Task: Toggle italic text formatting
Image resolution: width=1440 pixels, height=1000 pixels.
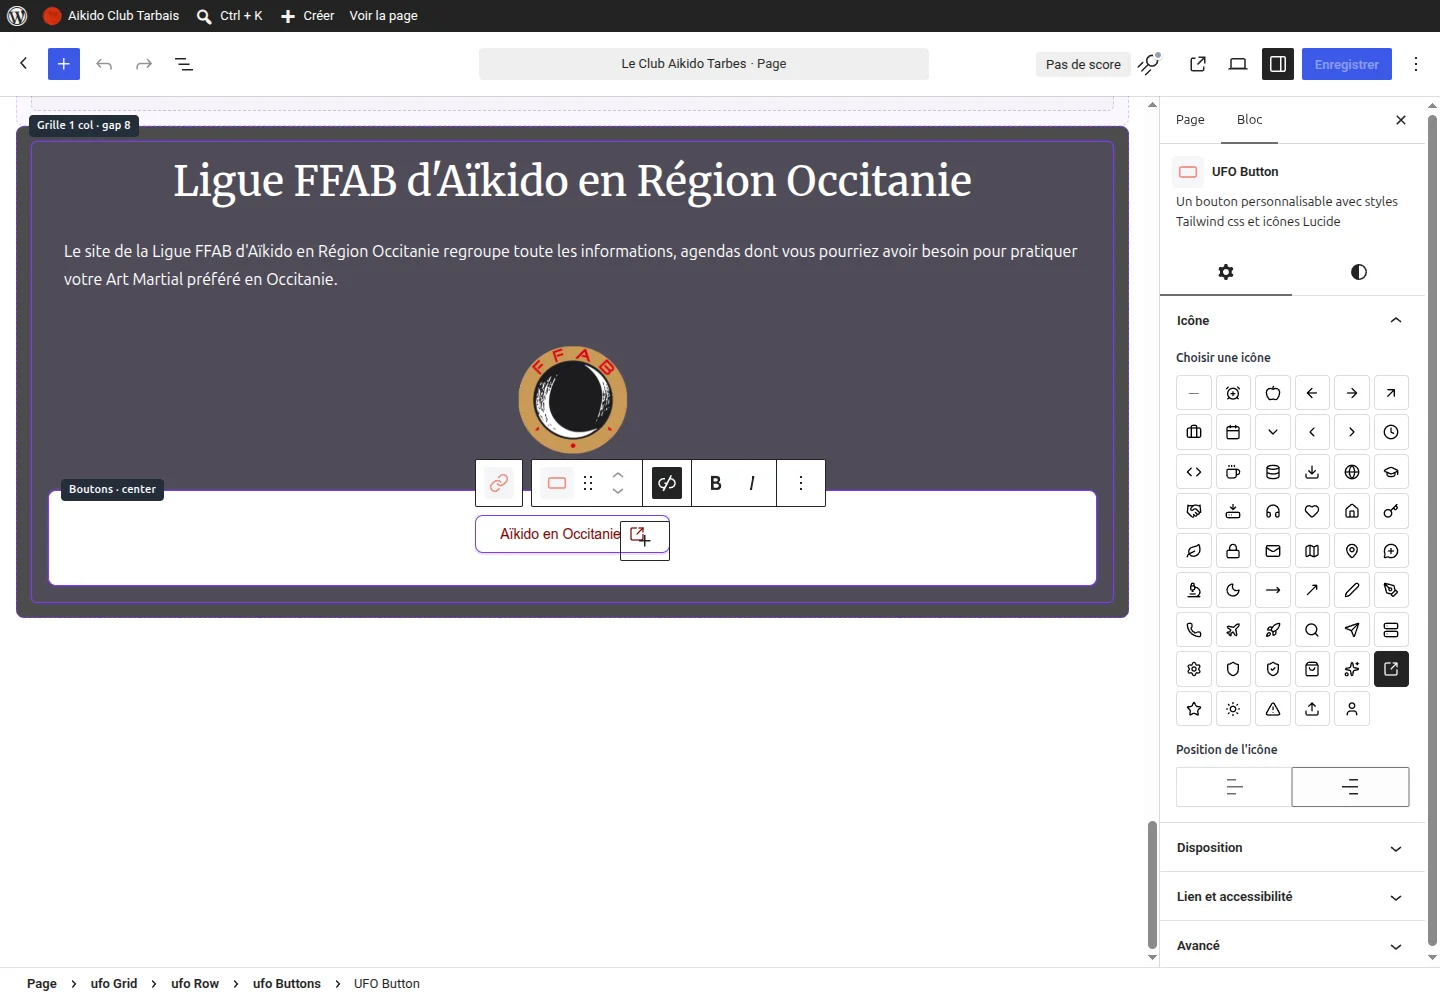Action: coord(752,483)
